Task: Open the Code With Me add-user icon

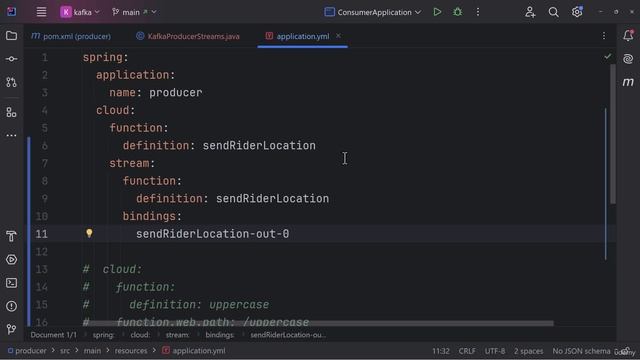Action: pyautogui.click(x=530, y=12)
